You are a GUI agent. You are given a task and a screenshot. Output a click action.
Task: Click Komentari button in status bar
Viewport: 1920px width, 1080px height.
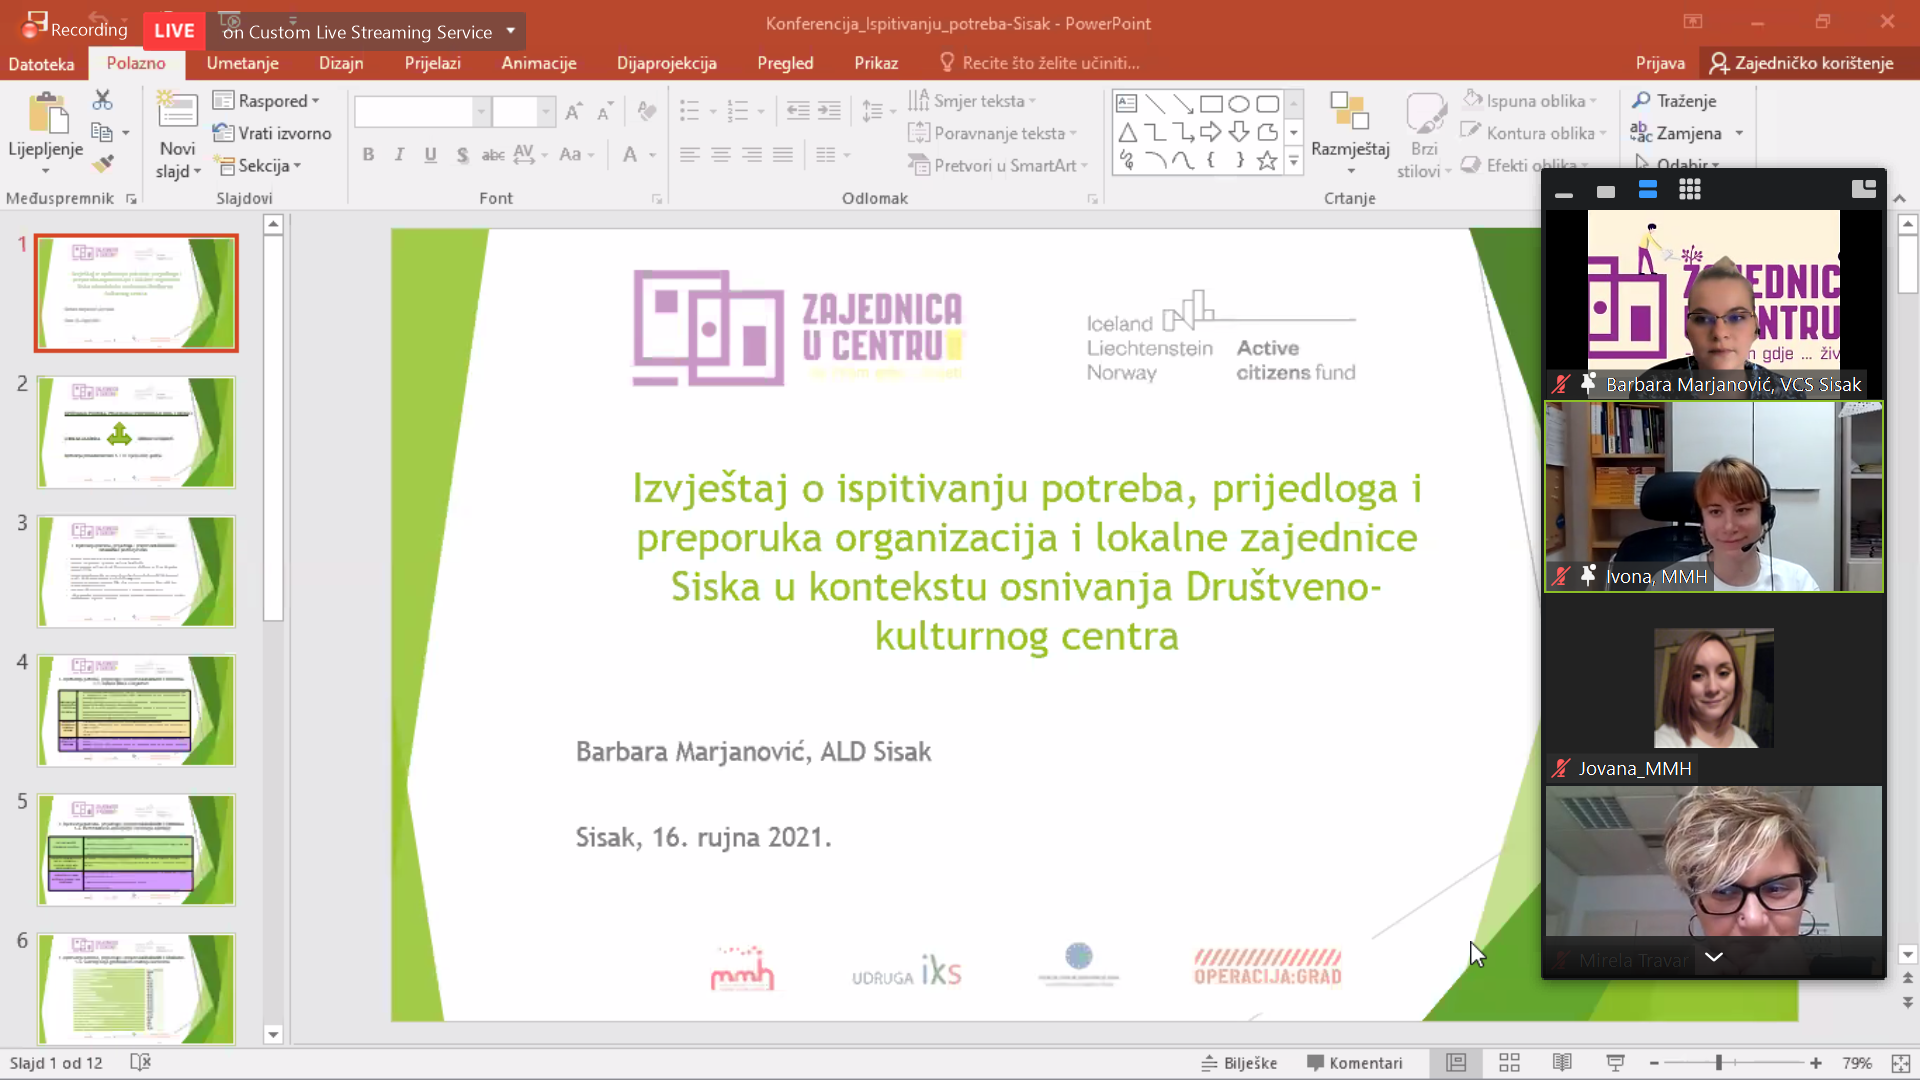pyautogui.click(x=1355, y=1063)
